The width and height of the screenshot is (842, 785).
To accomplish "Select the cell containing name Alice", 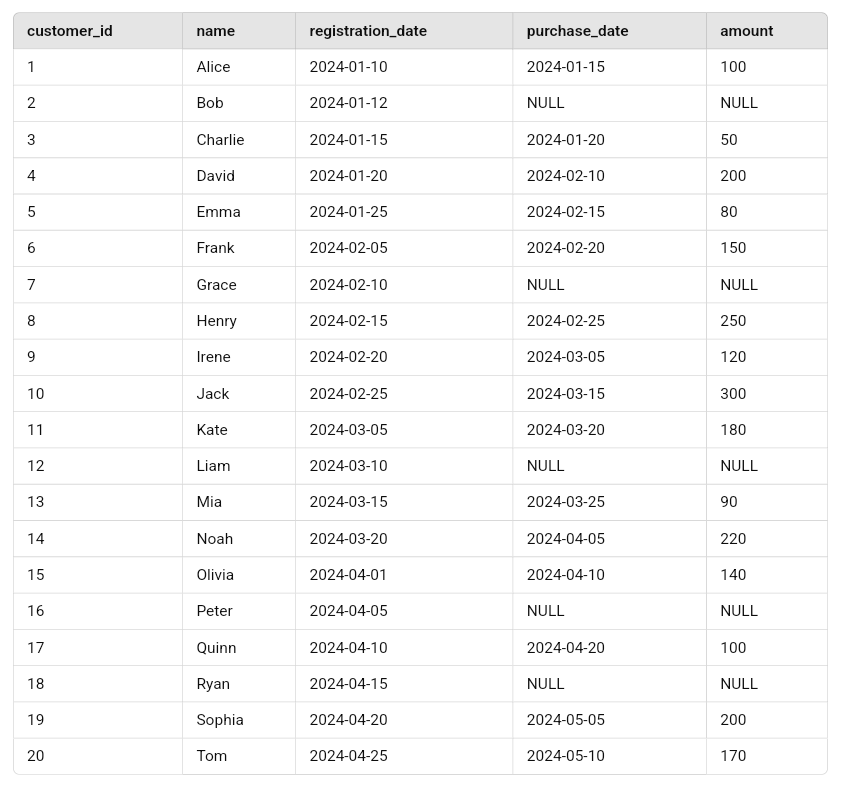I will coord(213,67).
